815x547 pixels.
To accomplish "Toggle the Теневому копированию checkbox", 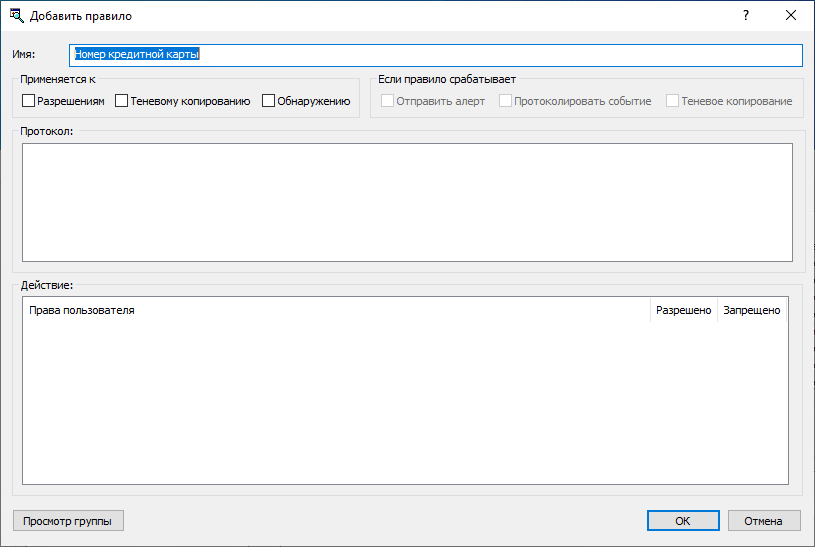I will tap(121, 101).
